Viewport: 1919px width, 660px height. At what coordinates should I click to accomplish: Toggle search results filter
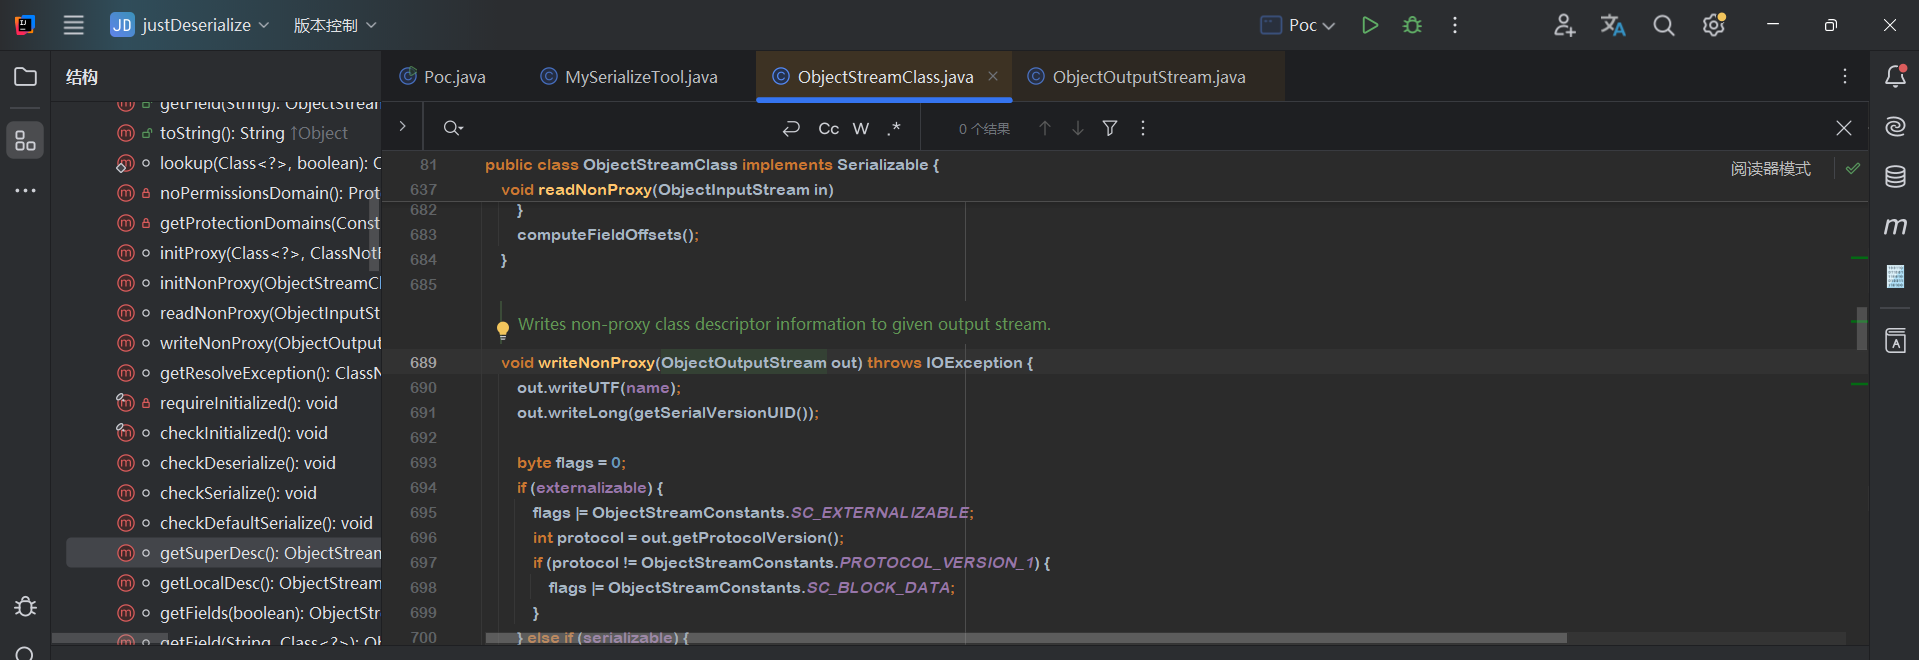click(x=1110, y=128)
